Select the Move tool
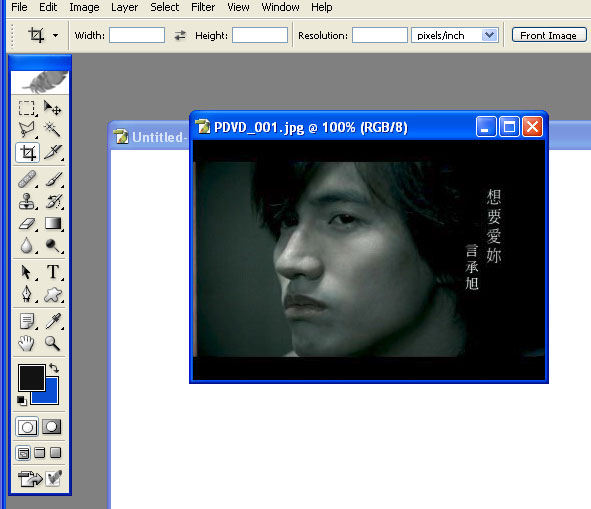This screenshot has width=591, height=509. pos(52,108)
